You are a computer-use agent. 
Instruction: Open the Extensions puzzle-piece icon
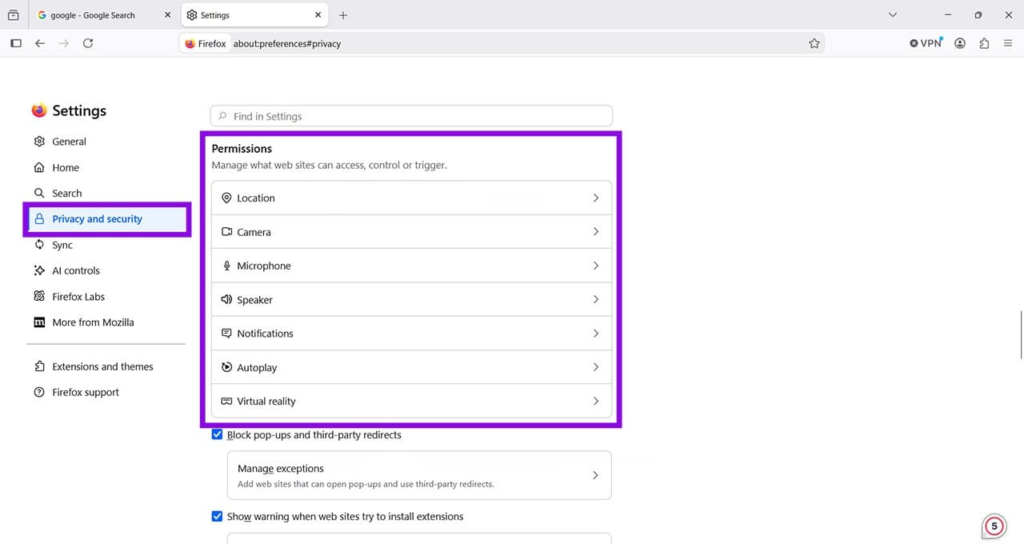(984, 44)
